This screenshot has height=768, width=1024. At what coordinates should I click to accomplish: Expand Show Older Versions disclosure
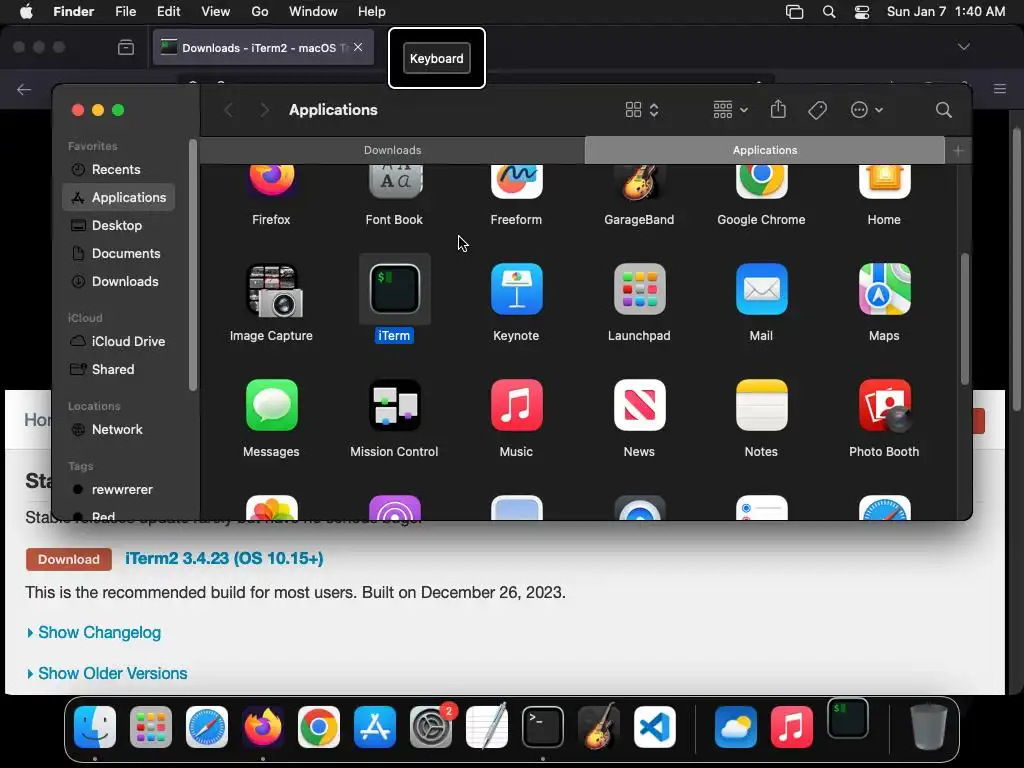click(x=107, y=673)
